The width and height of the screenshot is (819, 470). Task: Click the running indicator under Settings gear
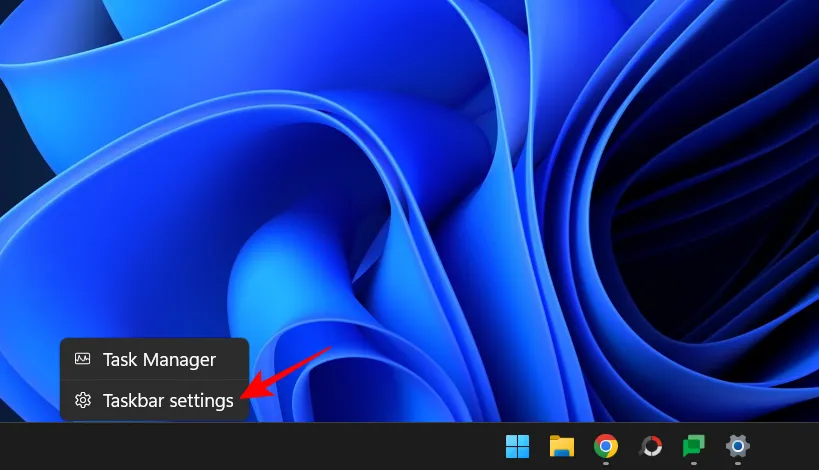[738, 465]
